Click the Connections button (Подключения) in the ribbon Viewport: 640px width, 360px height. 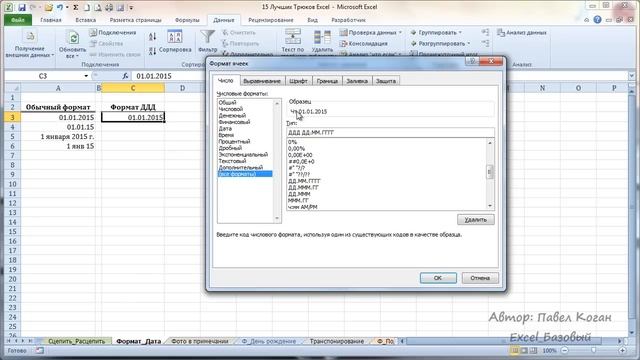tap(113, 32)
